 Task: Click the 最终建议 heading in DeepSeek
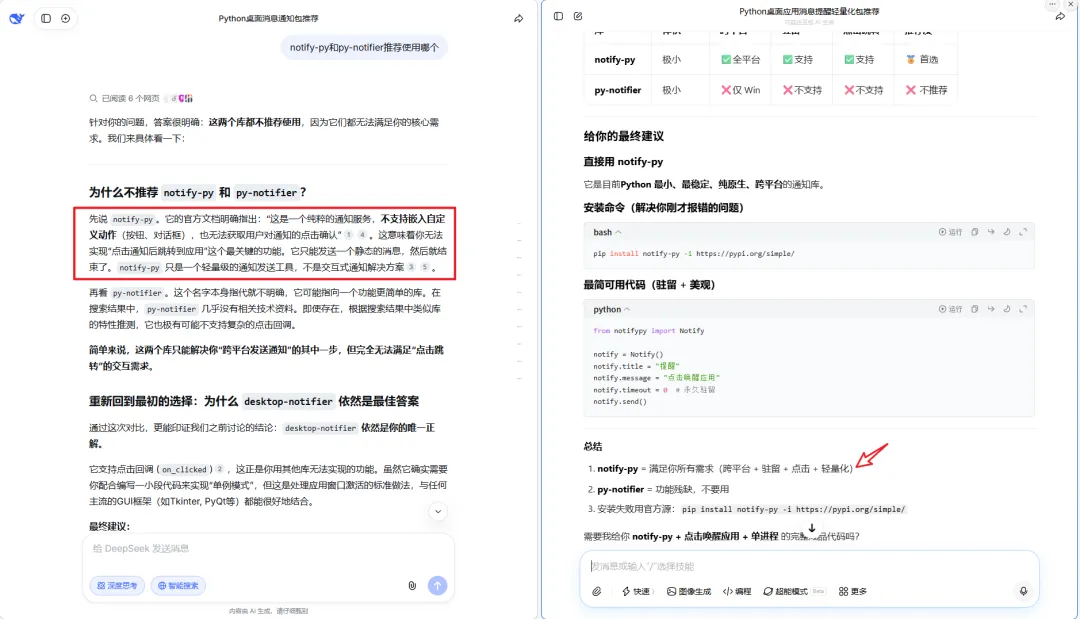(x=109, y=526)
